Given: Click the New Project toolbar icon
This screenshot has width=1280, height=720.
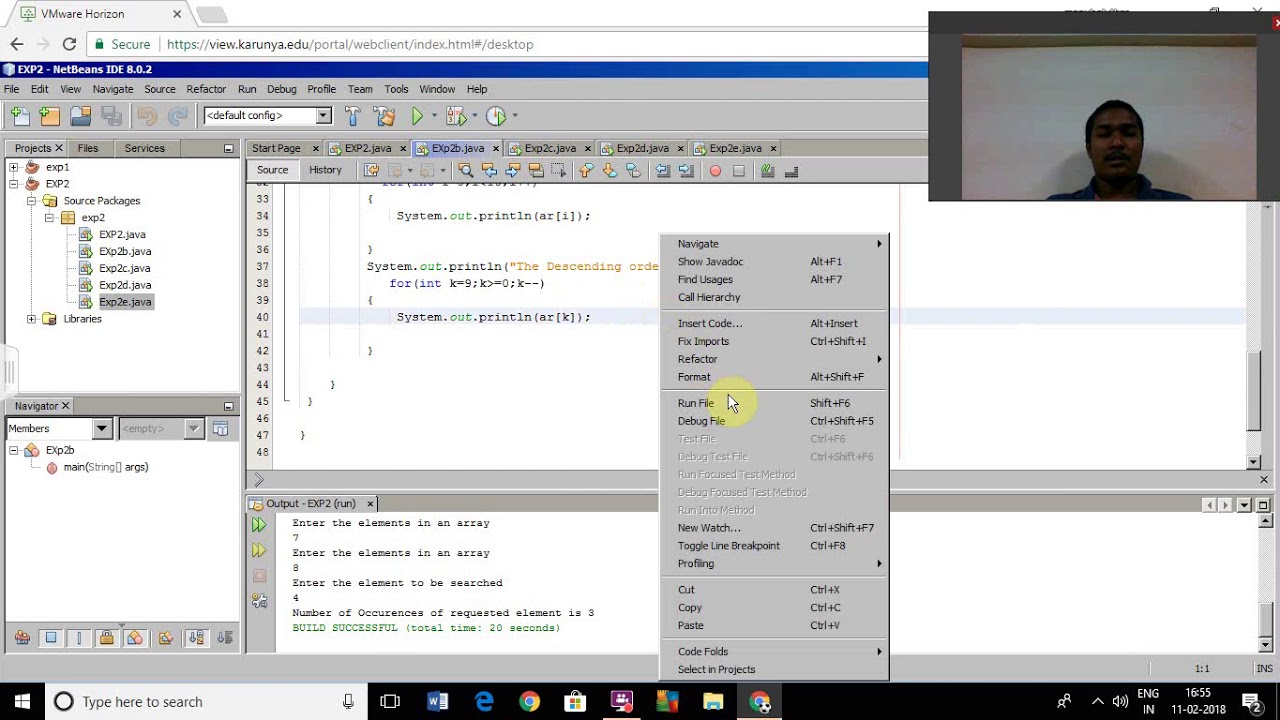Looking at the screenshot, I should click(49, 116).
